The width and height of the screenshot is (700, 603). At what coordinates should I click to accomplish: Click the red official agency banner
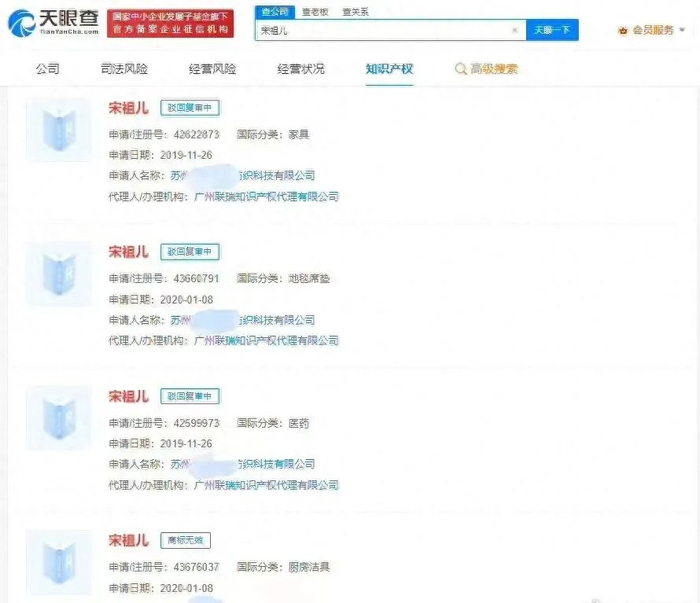(x=171, y=23)
